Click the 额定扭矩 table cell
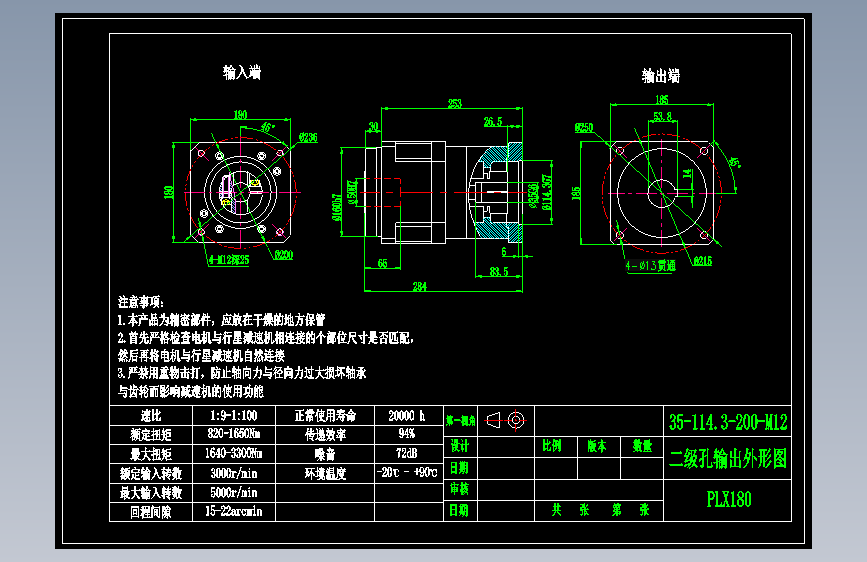The image size is (867, 562). (151, 435)
